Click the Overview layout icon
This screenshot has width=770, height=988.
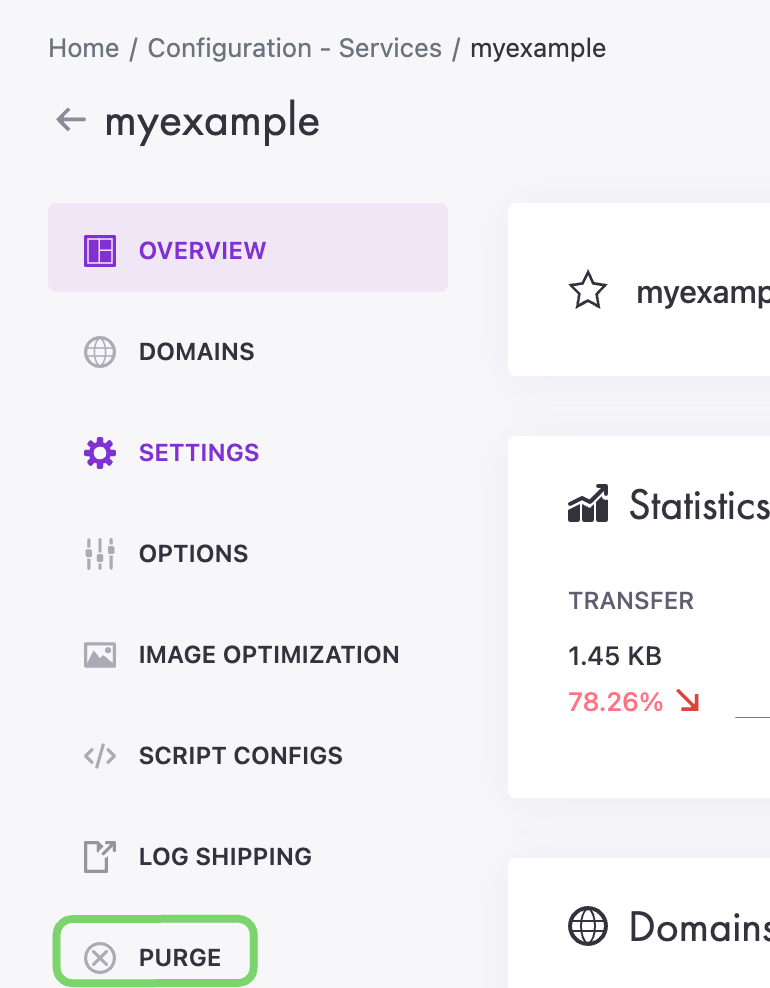(100, 250)
